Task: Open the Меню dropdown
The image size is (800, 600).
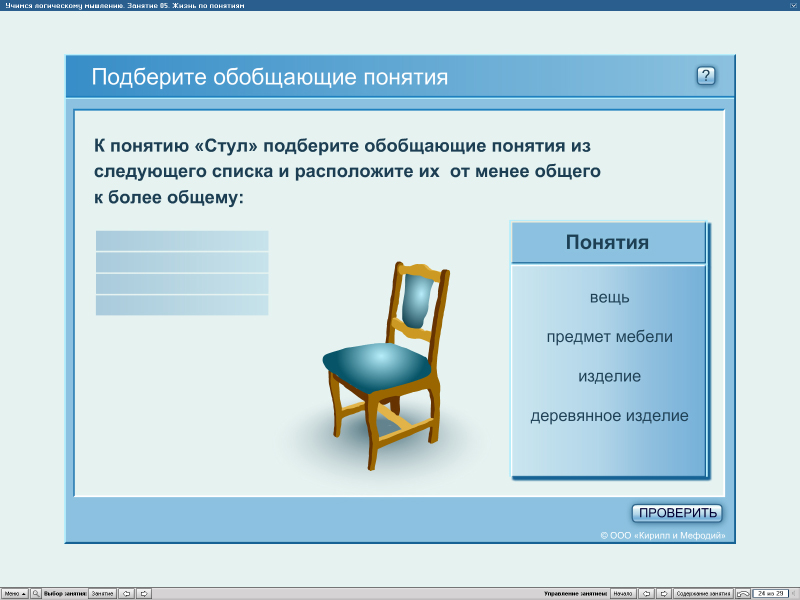Action: click(15, 592)
